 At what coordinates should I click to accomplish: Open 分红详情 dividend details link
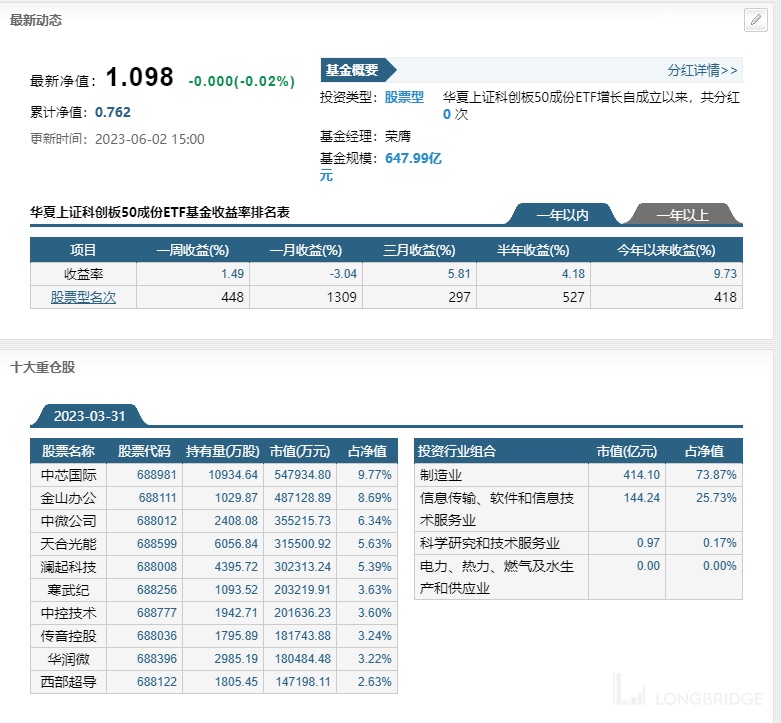pyautogui.click(x=702, y=70)
